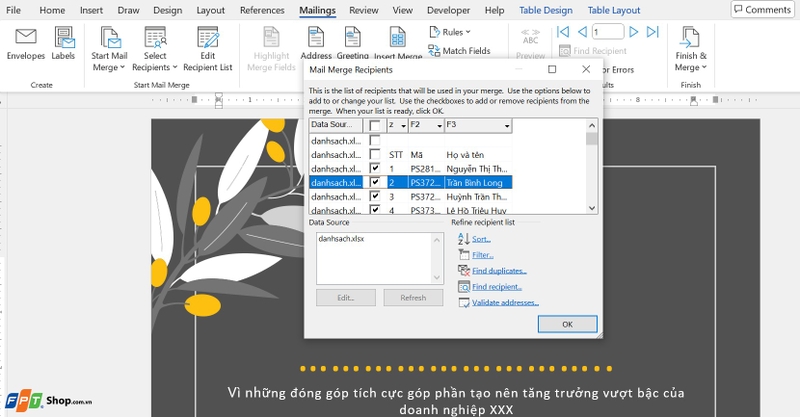800x417 pixels.
Task: Uncheck recipient Huỳnh Trần Th... checkbox
Action: (375, 196)
